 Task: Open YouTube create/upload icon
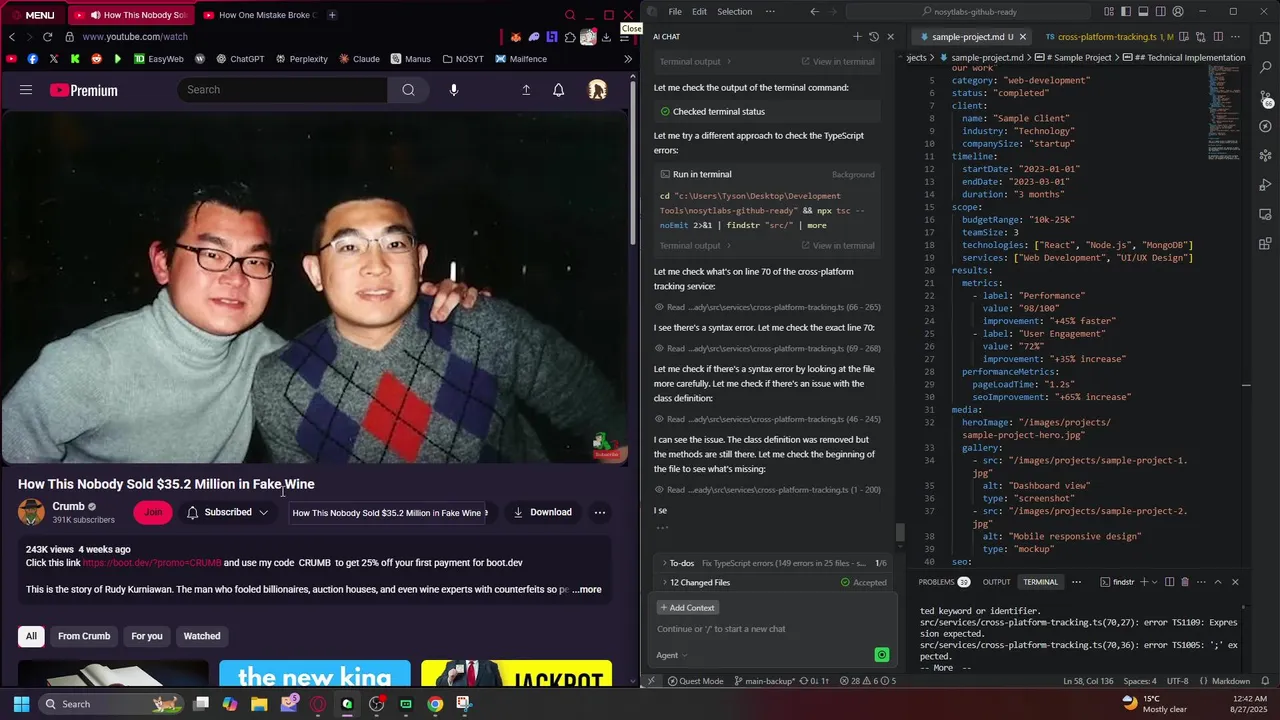tap(526, 90)
